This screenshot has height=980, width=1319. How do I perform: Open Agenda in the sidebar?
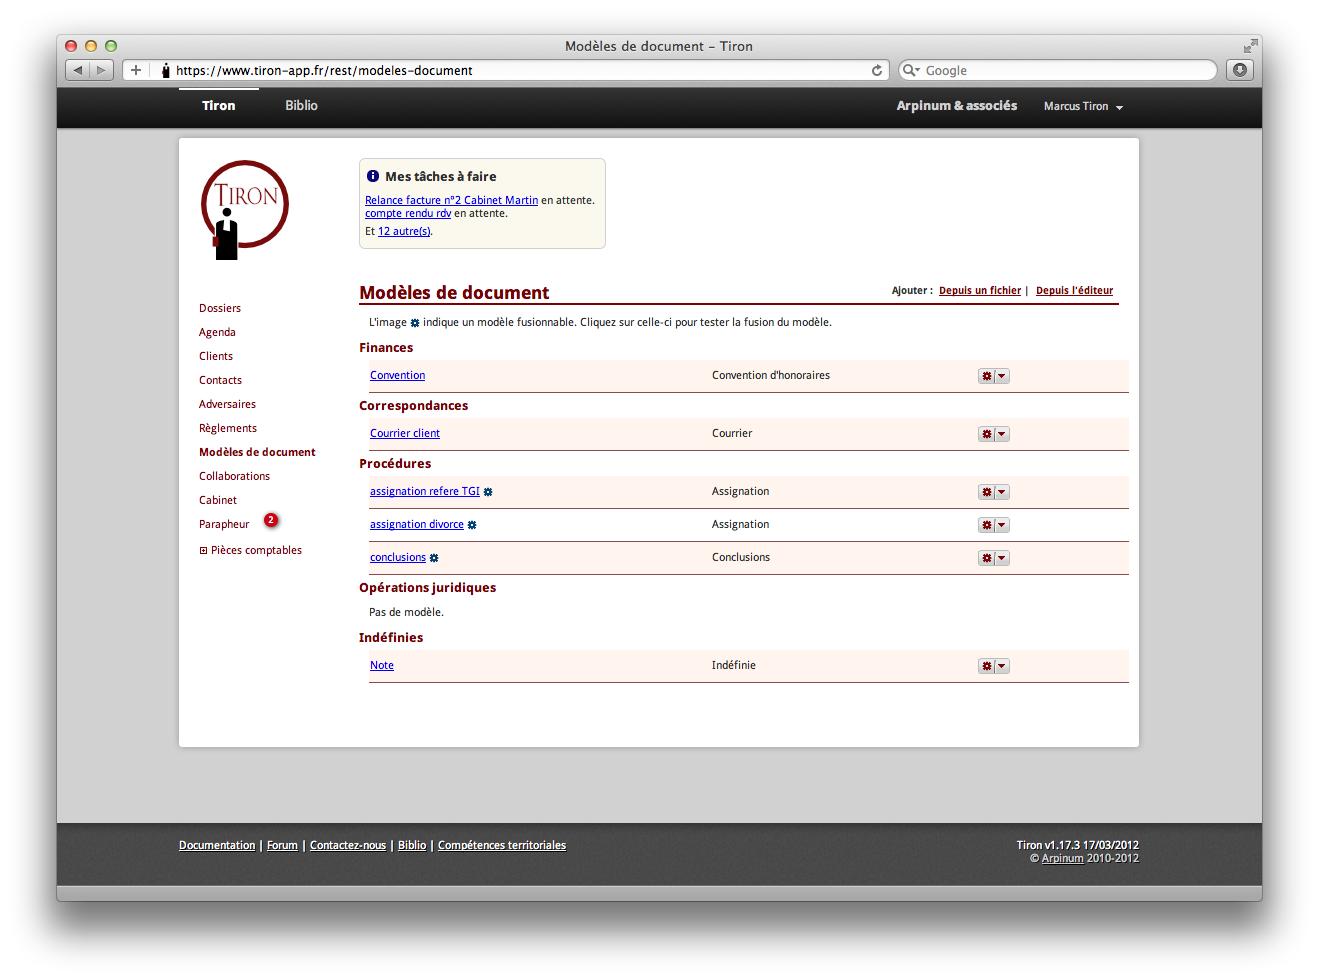click(217, 332)
